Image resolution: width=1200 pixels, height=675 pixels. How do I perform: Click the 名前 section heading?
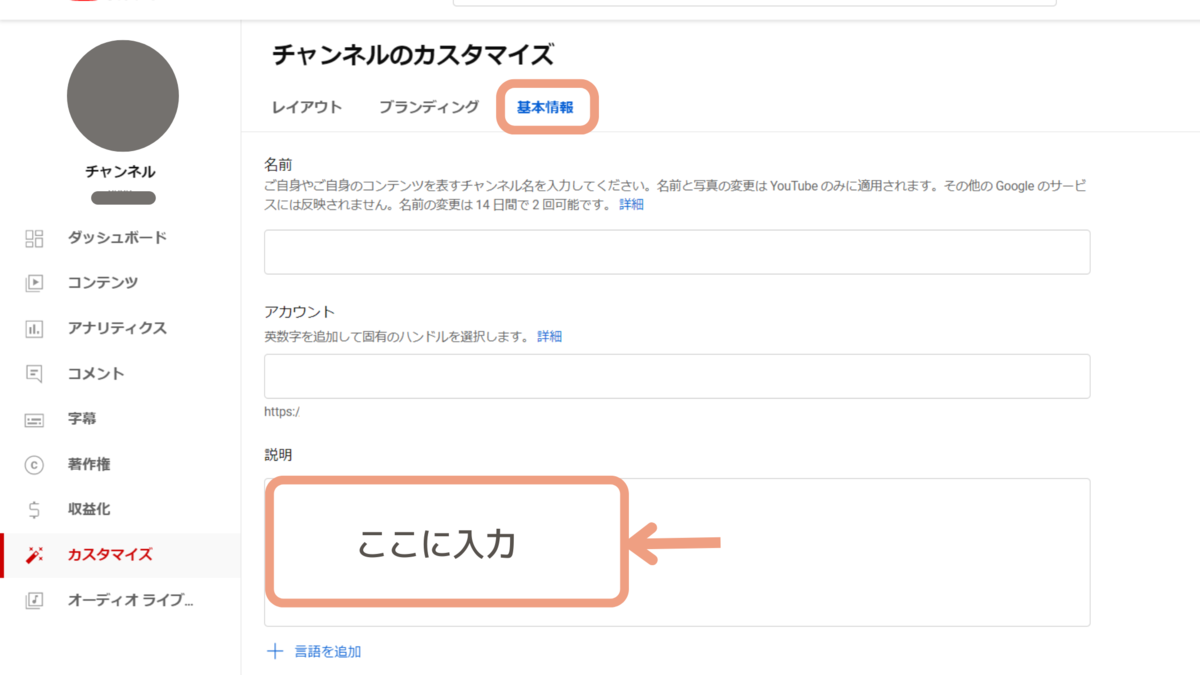(277, 163)
